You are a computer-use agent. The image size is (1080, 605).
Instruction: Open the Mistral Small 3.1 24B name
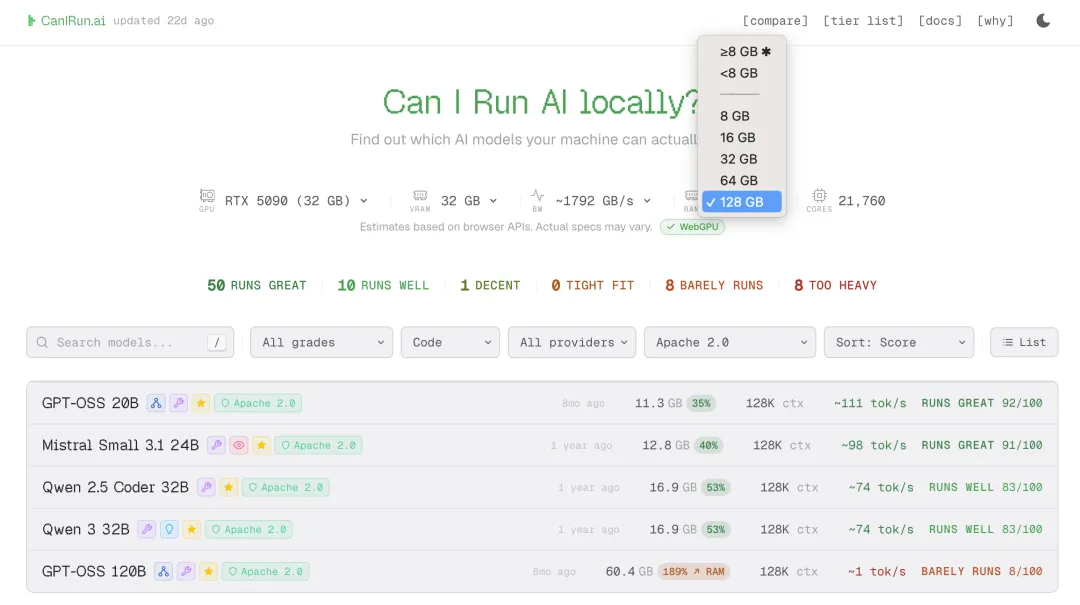[x=121, y=445]
